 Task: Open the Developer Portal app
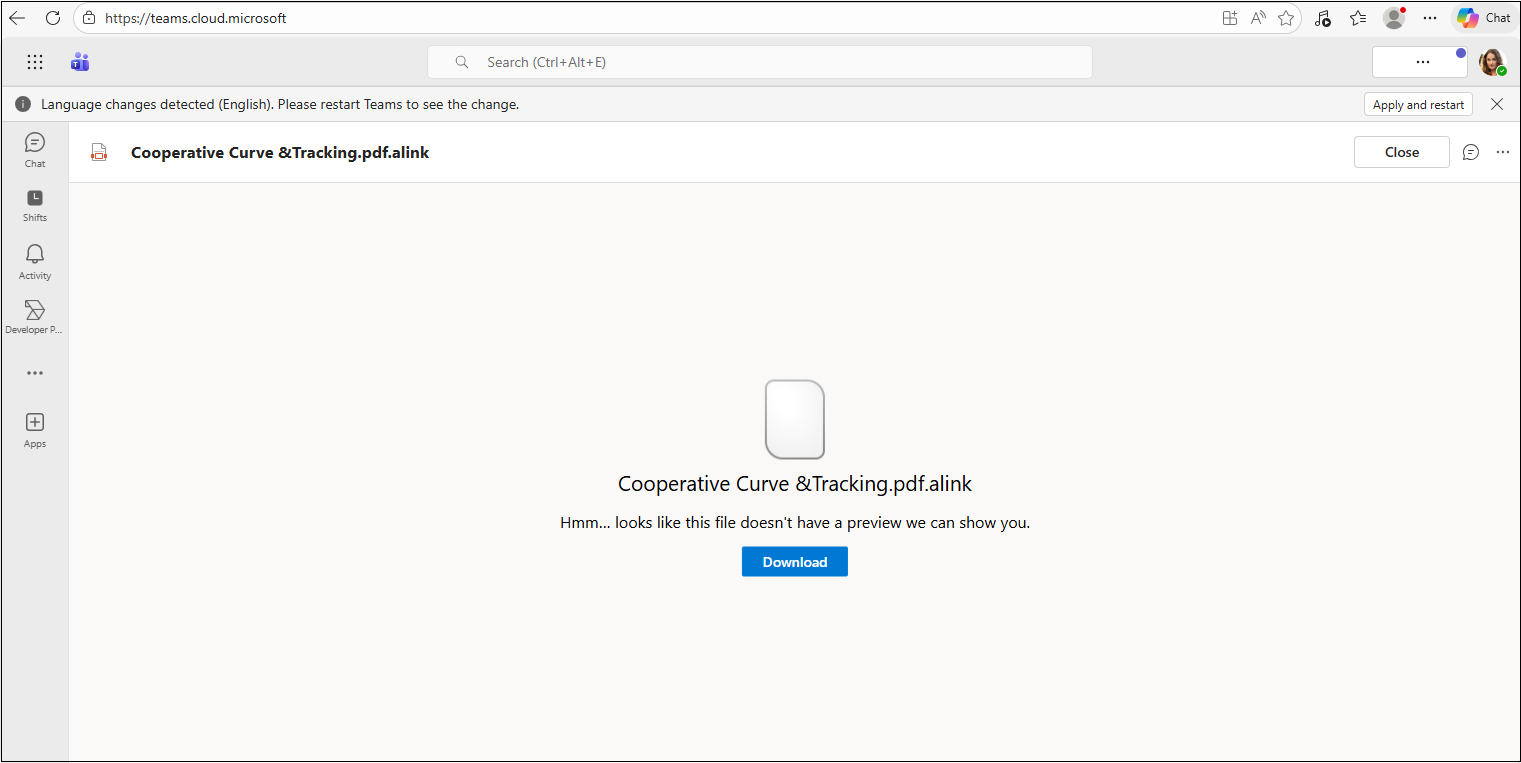35,316
